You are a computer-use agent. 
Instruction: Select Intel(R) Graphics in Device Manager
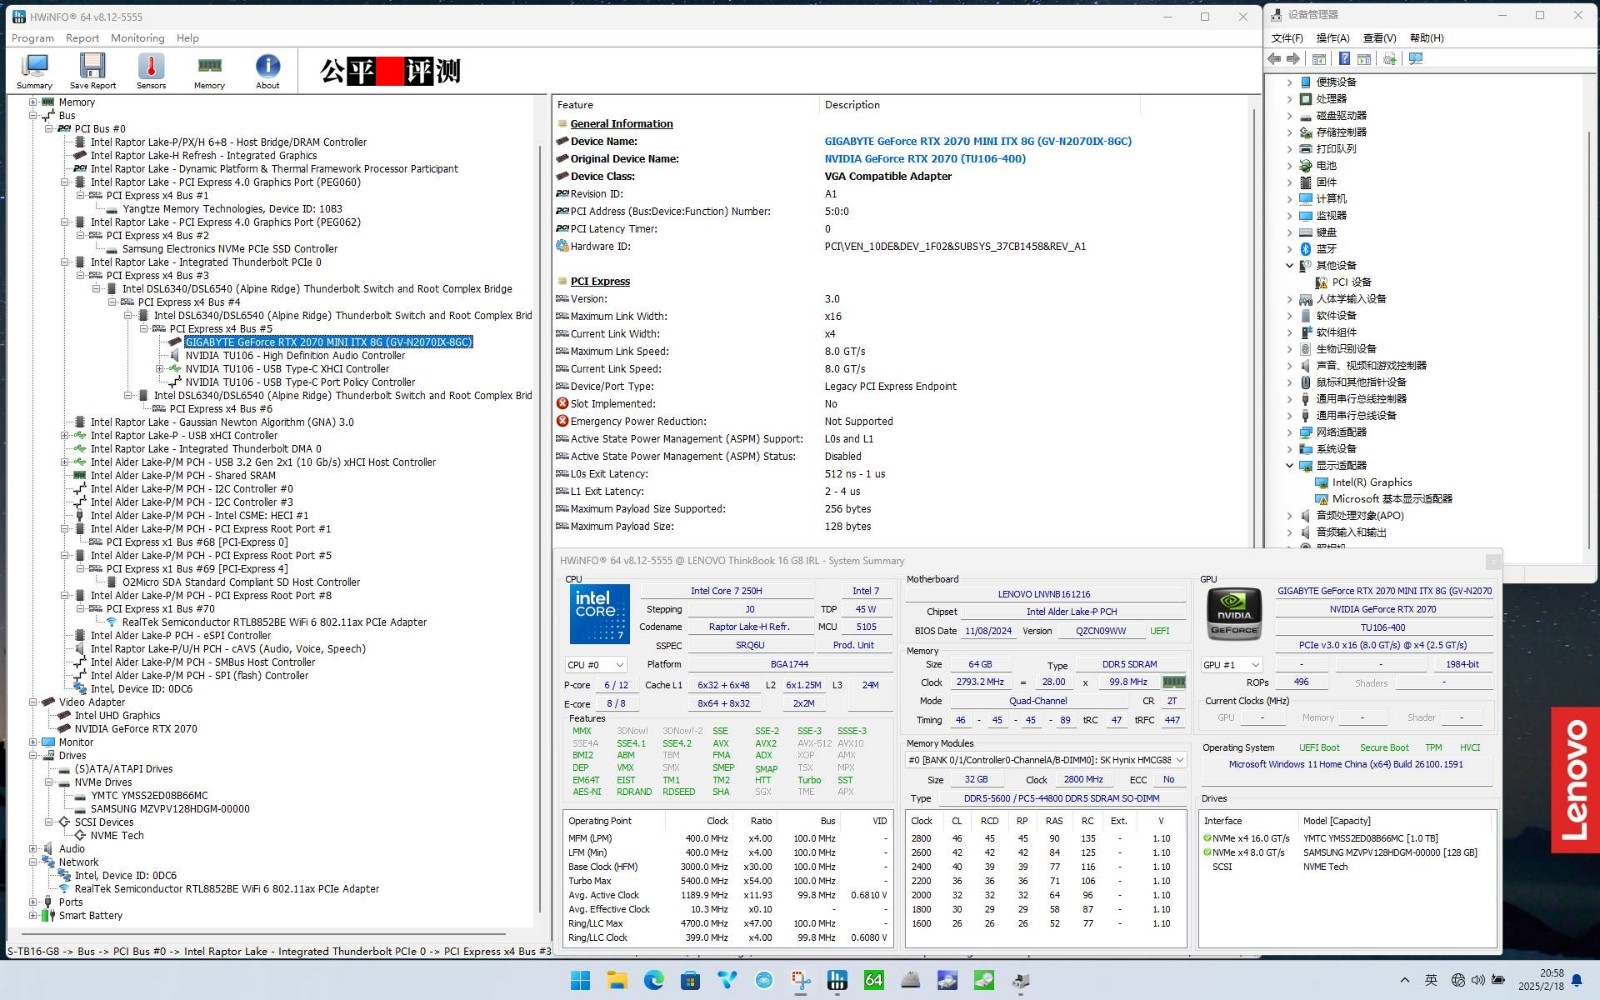[1372, 482]
